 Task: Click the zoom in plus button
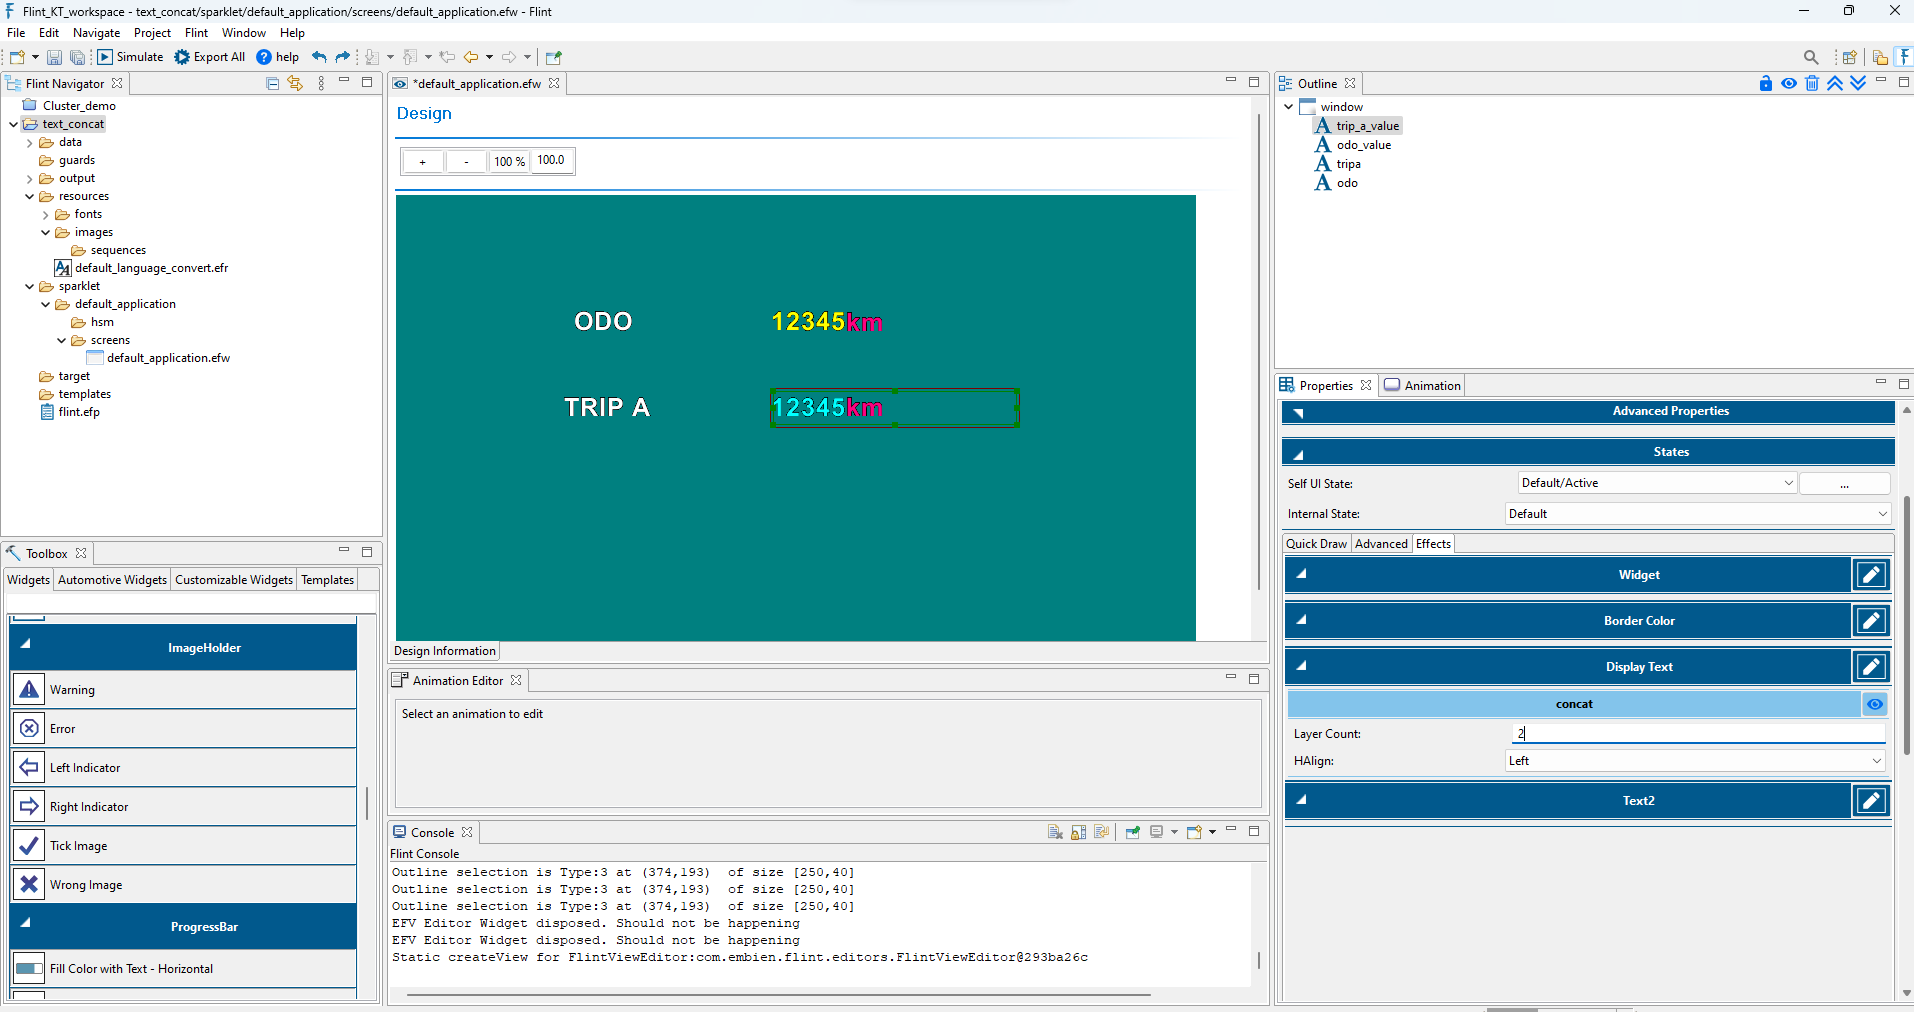[x=423, y=161]
